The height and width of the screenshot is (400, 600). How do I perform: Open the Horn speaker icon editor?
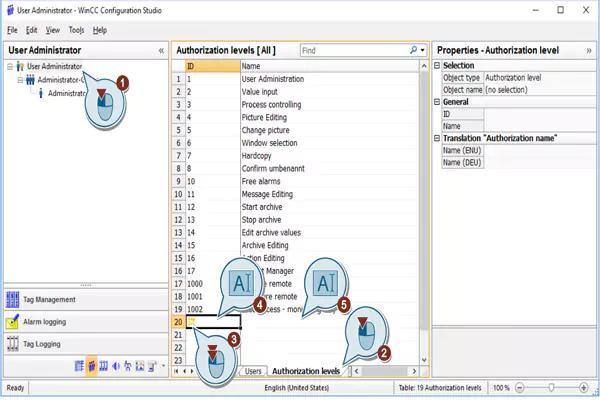[x=116, y=366]
